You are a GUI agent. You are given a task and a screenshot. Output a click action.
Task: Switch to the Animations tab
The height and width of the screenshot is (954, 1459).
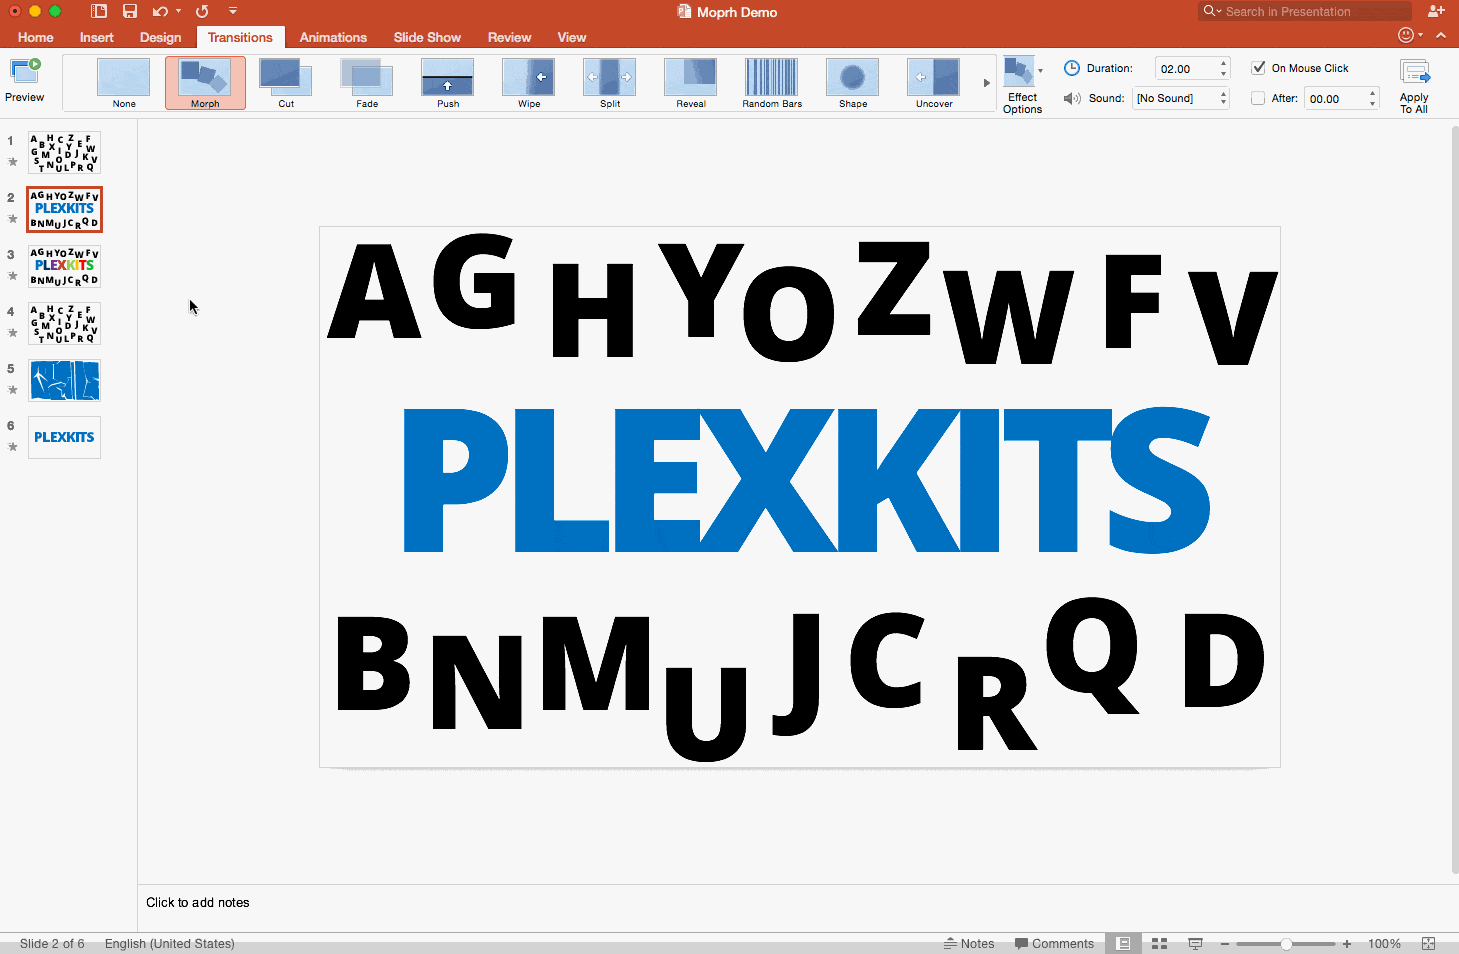click(333, 37)
